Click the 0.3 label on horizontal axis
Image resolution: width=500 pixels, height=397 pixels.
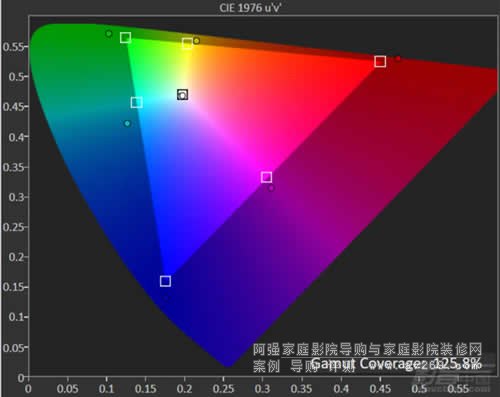pyautogui.click(x=262, y=389)
